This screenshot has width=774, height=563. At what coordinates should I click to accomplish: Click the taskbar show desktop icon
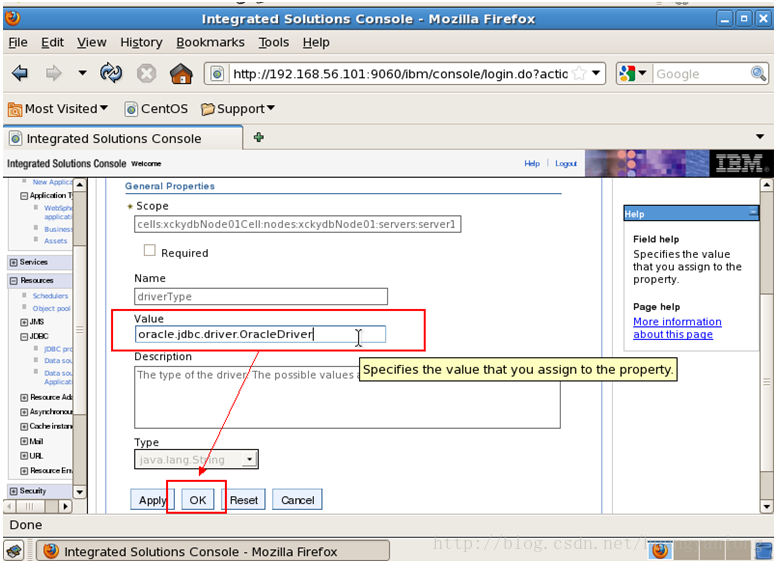click(14, 551)
